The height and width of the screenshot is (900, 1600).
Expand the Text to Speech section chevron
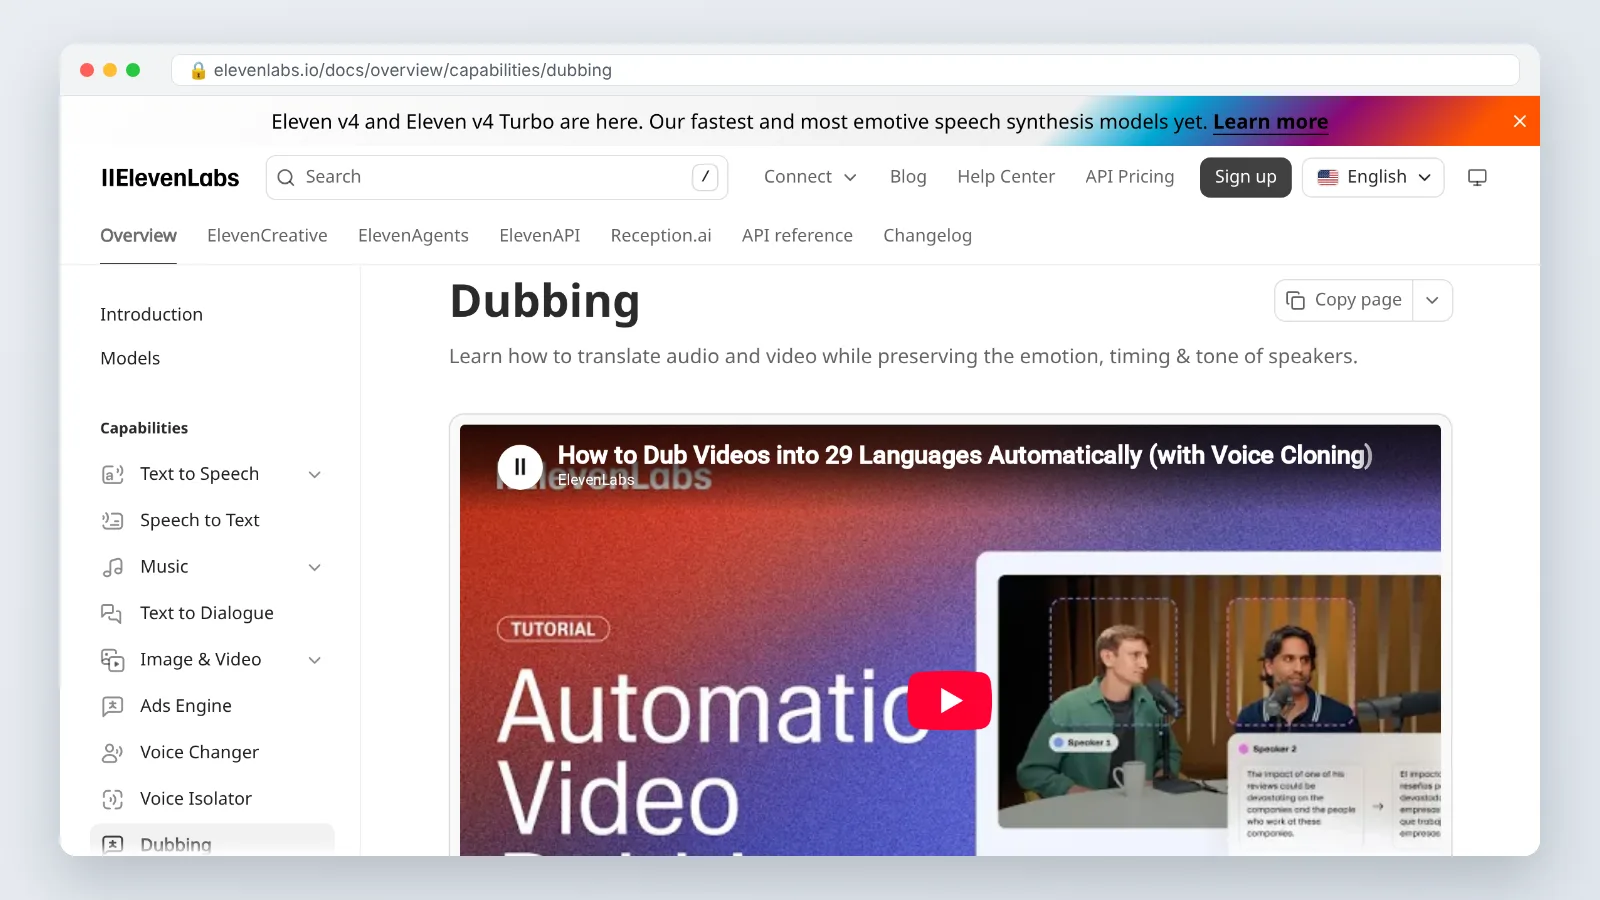coord(315,474)
